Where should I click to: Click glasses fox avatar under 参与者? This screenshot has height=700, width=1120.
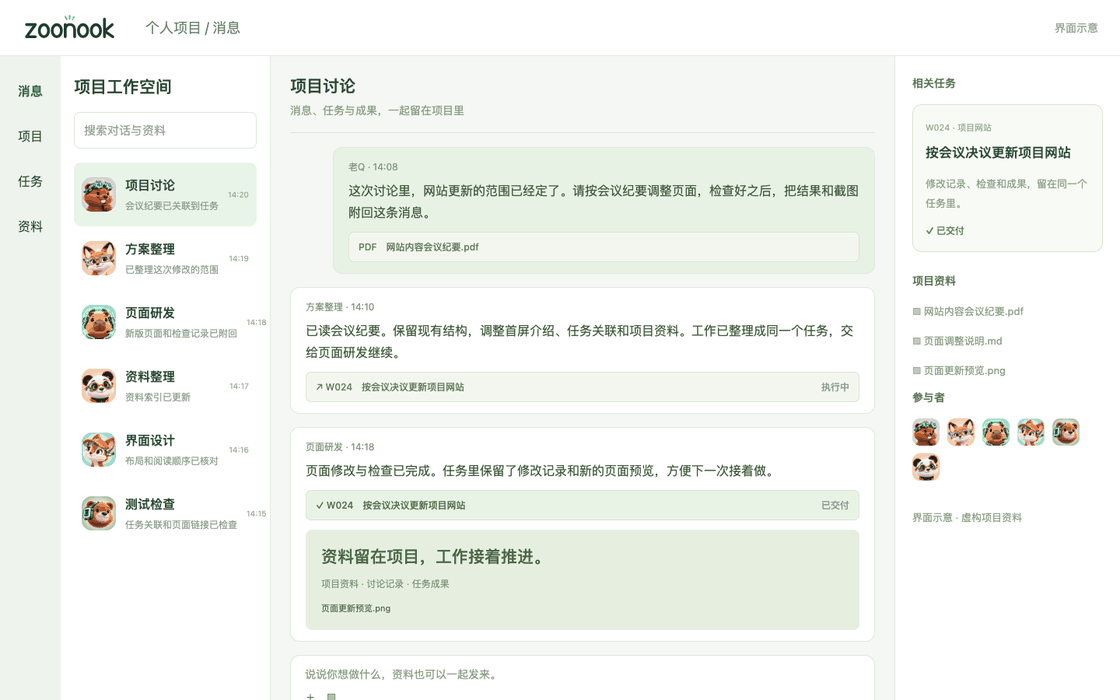click(x=961, y=432)
